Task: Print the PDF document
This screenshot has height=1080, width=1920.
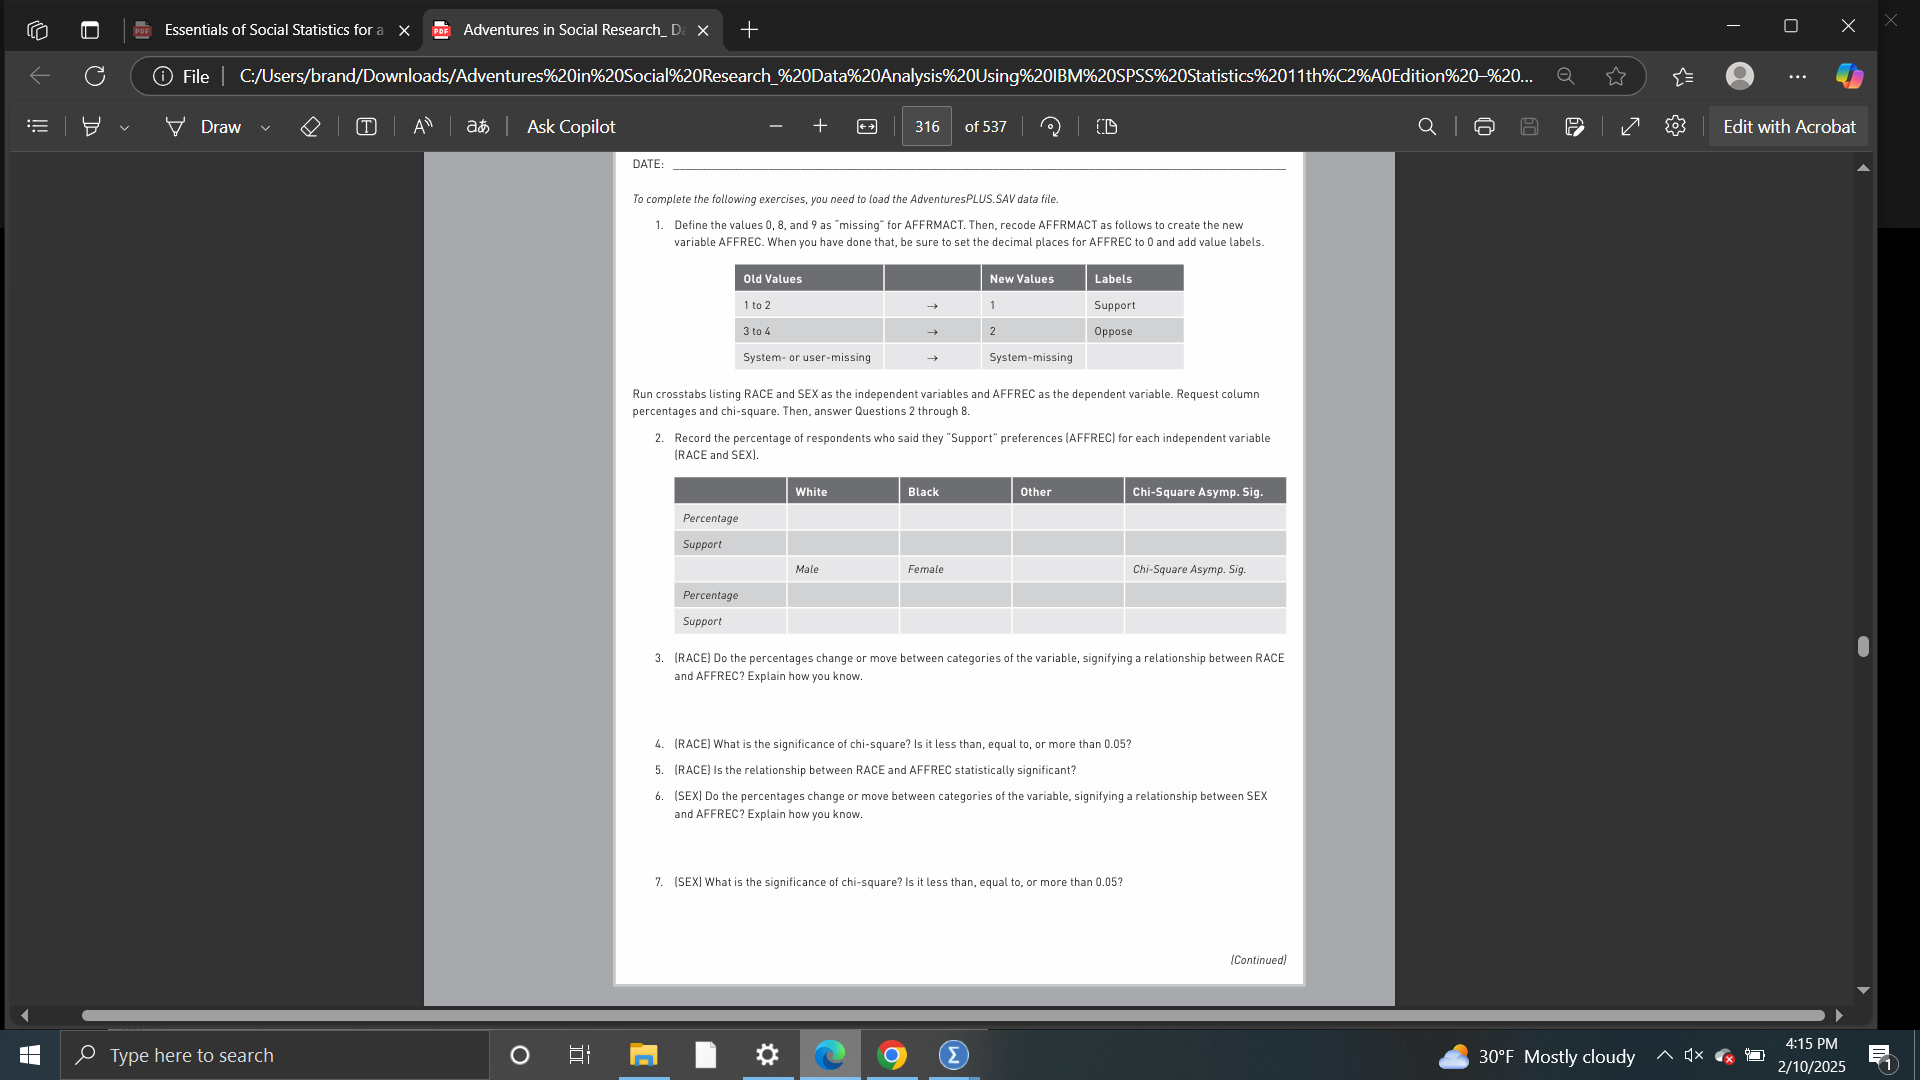Action: click(x=1484, y=127)
